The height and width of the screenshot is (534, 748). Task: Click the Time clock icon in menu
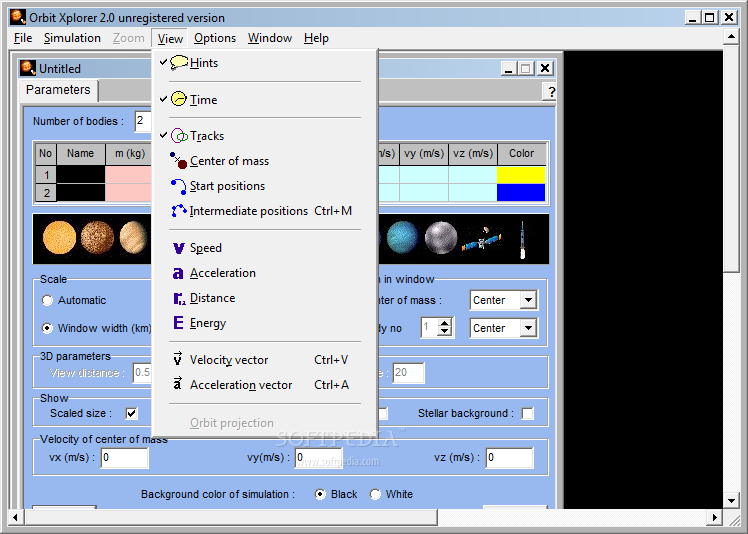(179, 99)
